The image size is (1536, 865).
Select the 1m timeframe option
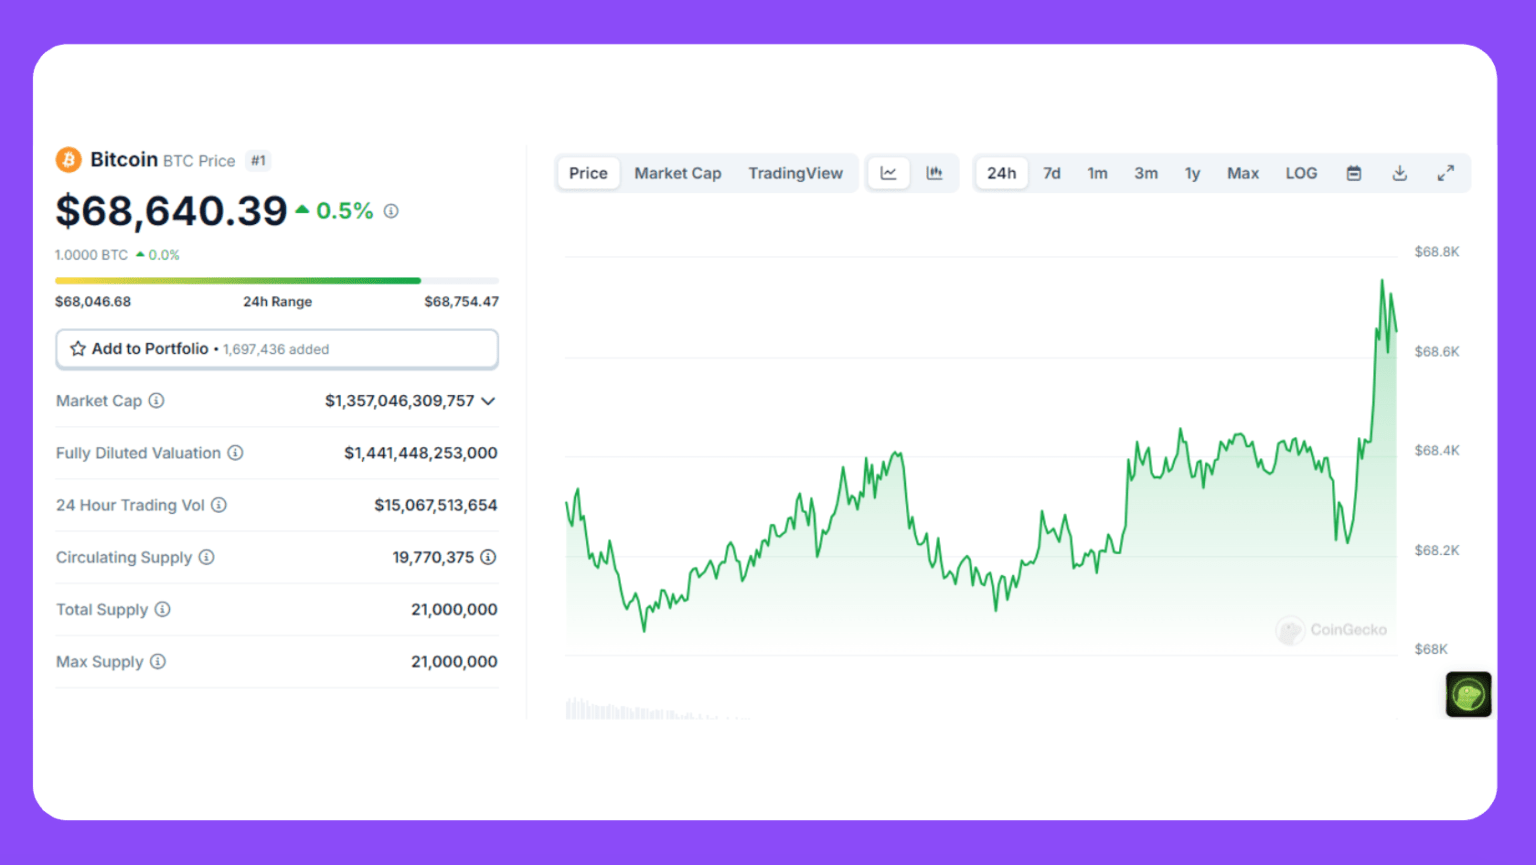tap(1097, 172)
